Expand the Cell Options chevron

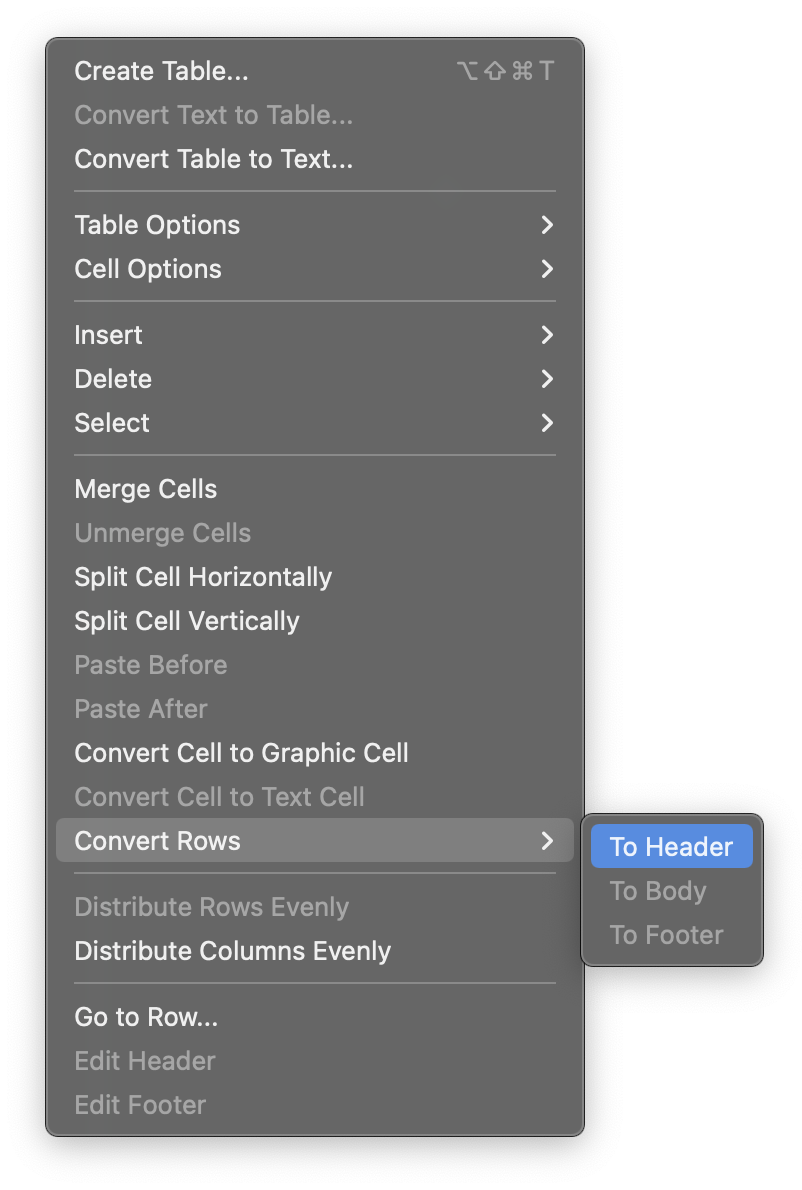(547, 269)
